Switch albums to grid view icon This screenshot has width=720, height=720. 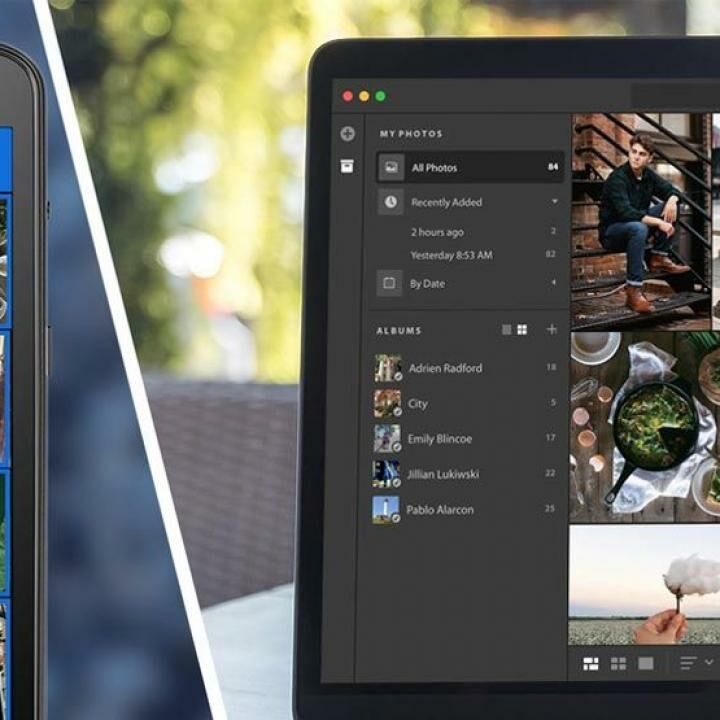pyautogui.click(x=522, y=330)
